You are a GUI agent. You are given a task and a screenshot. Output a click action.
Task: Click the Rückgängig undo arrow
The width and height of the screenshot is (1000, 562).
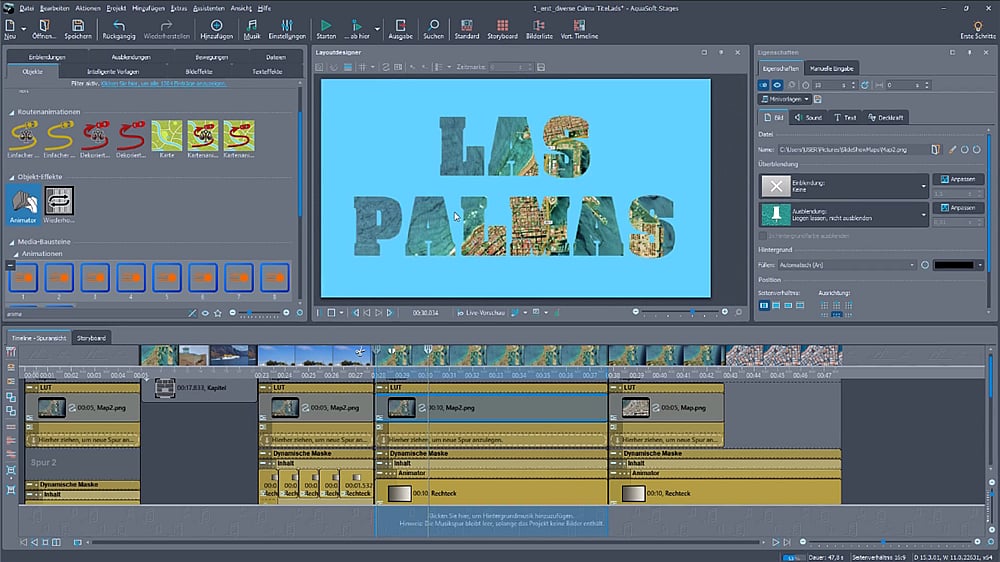coord(119,26)
